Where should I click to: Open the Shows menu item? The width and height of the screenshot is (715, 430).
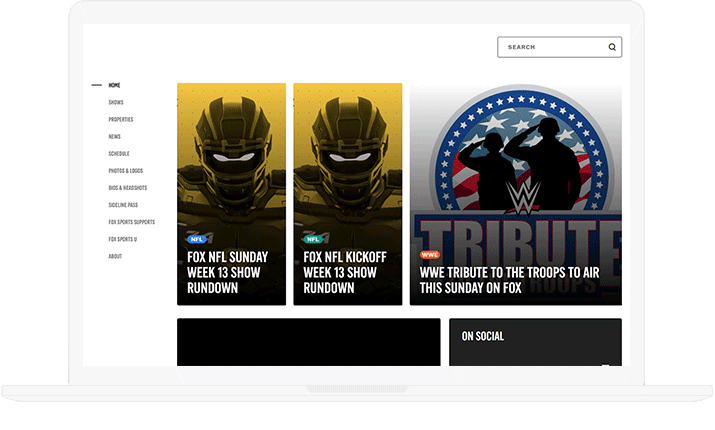point(116,102)
